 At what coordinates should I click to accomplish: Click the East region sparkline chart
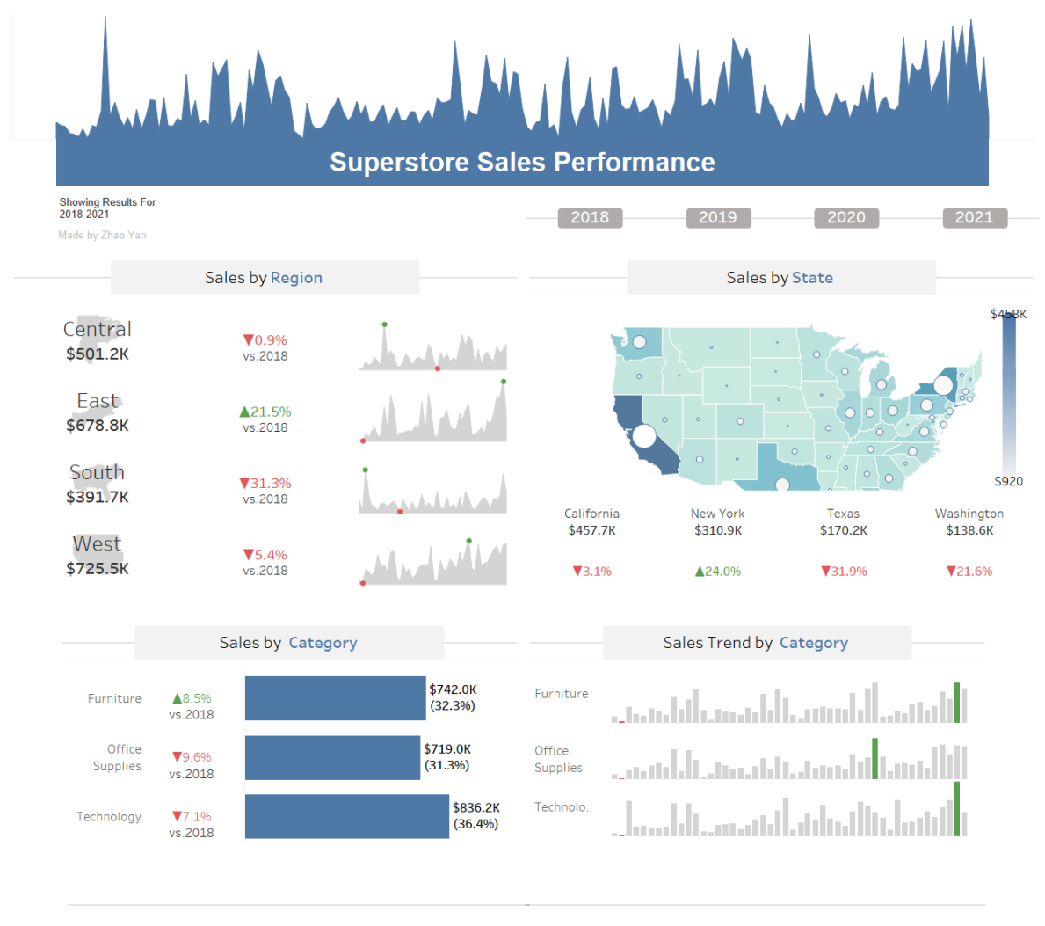coord(433,411)
